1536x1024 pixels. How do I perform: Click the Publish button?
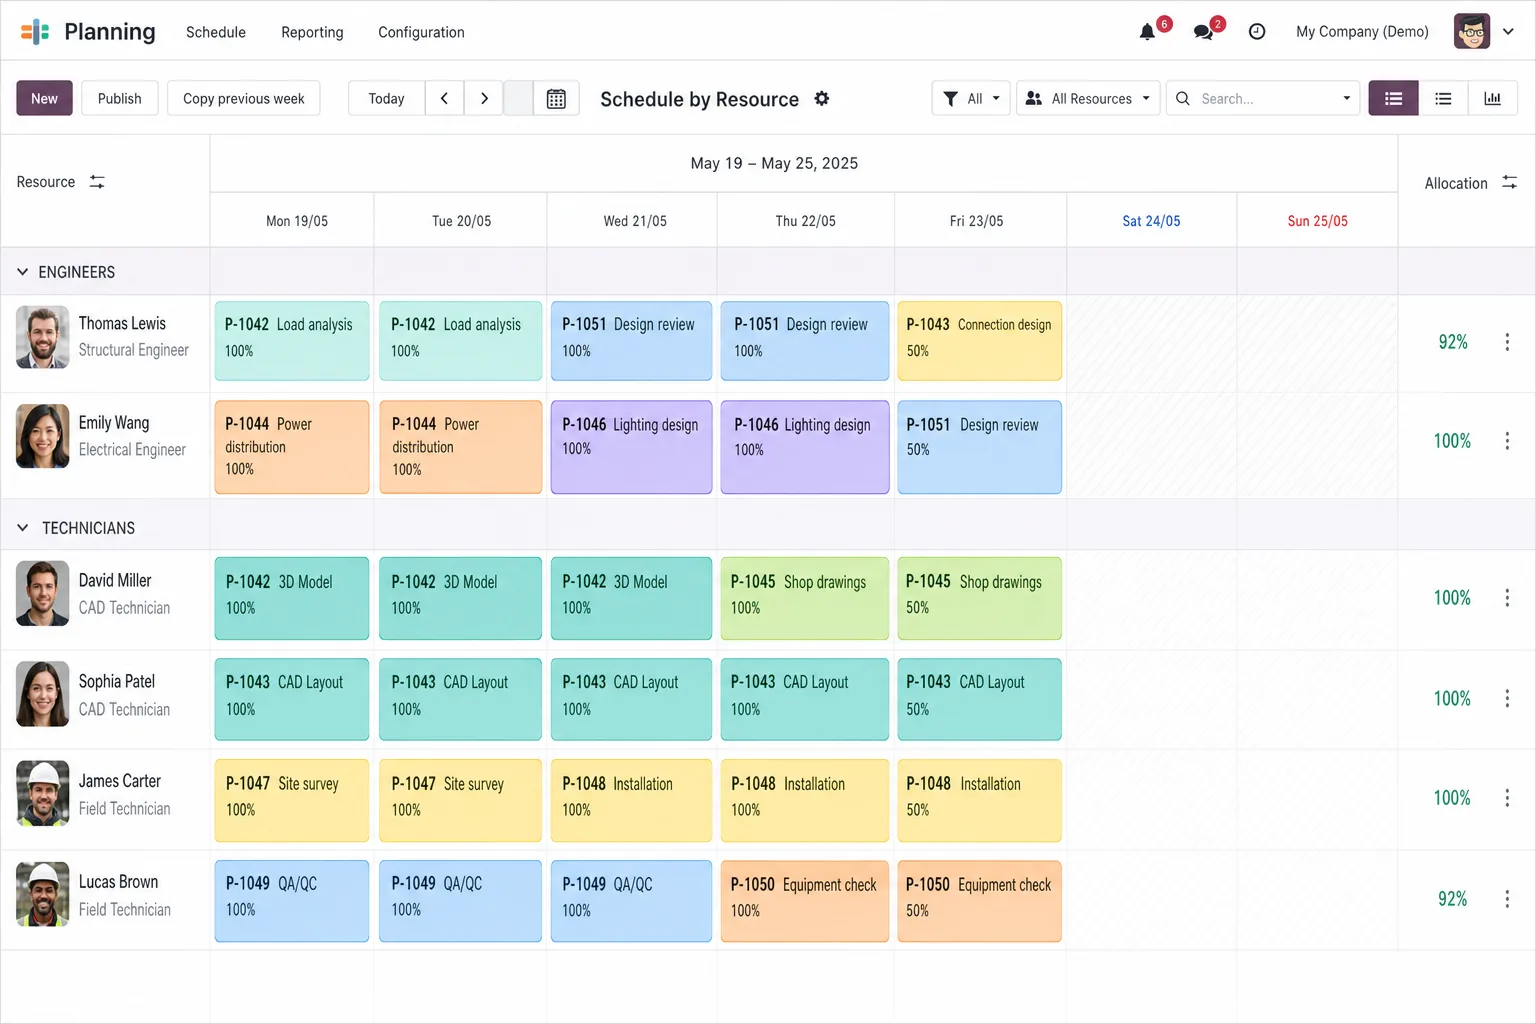[x=120, y=98]
